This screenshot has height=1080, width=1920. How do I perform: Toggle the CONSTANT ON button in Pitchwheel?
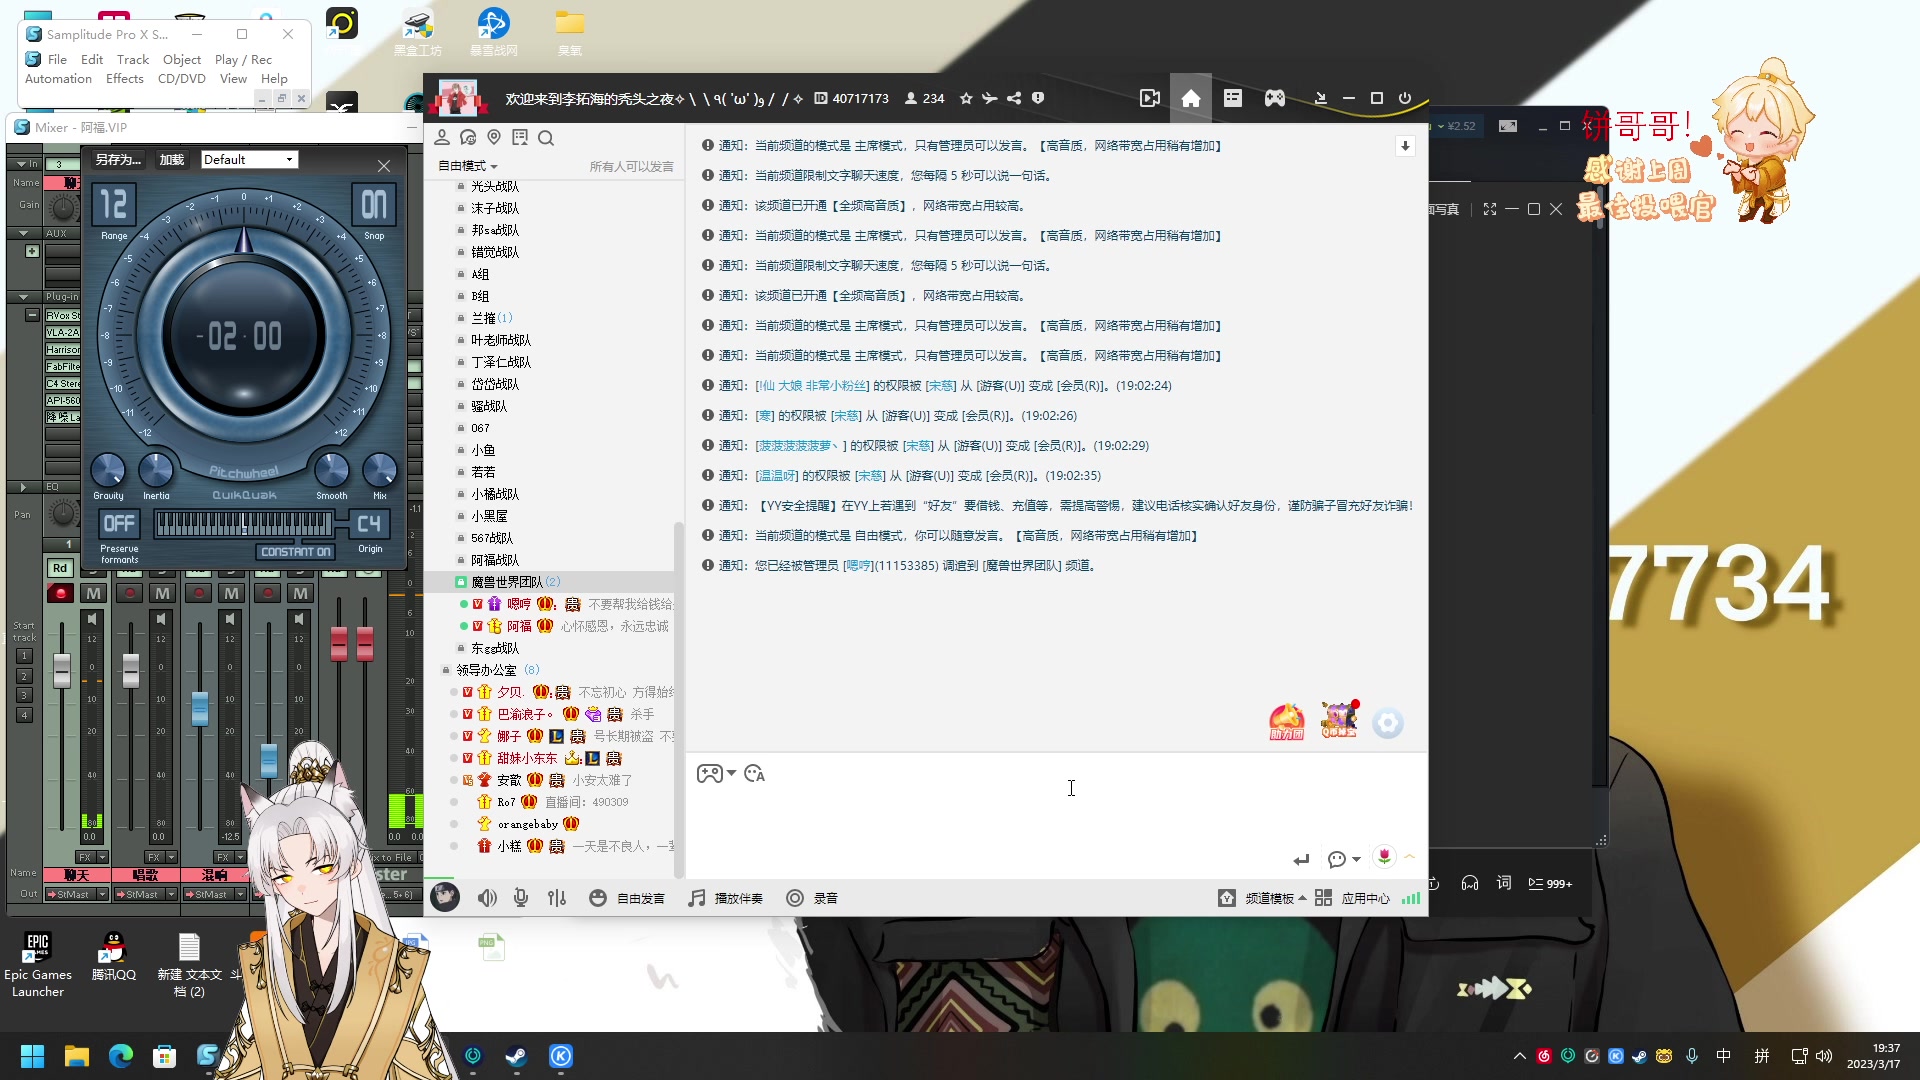point(295,552)
